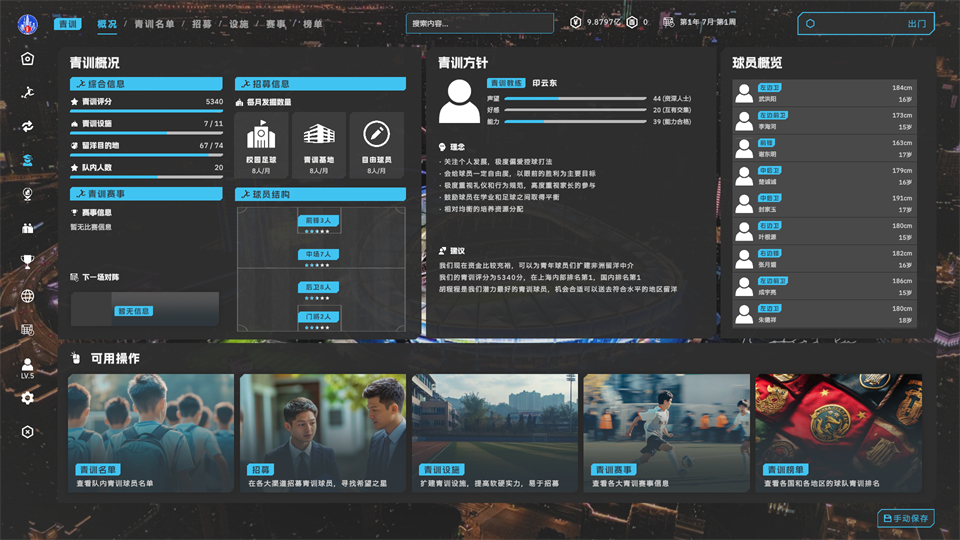Image resolution: width=960 pixels, height=540 pixels.
Task: Select the 自由球员 free agent card
Action: (376, 145)
